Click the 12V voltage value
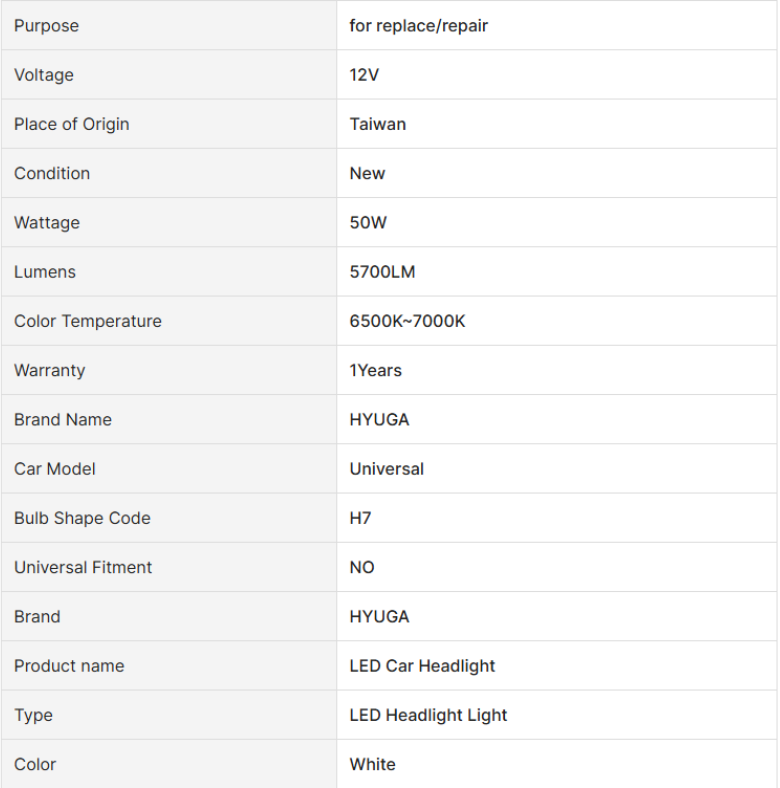This screenshot has width=780, height=788. (x=364, y=75)
